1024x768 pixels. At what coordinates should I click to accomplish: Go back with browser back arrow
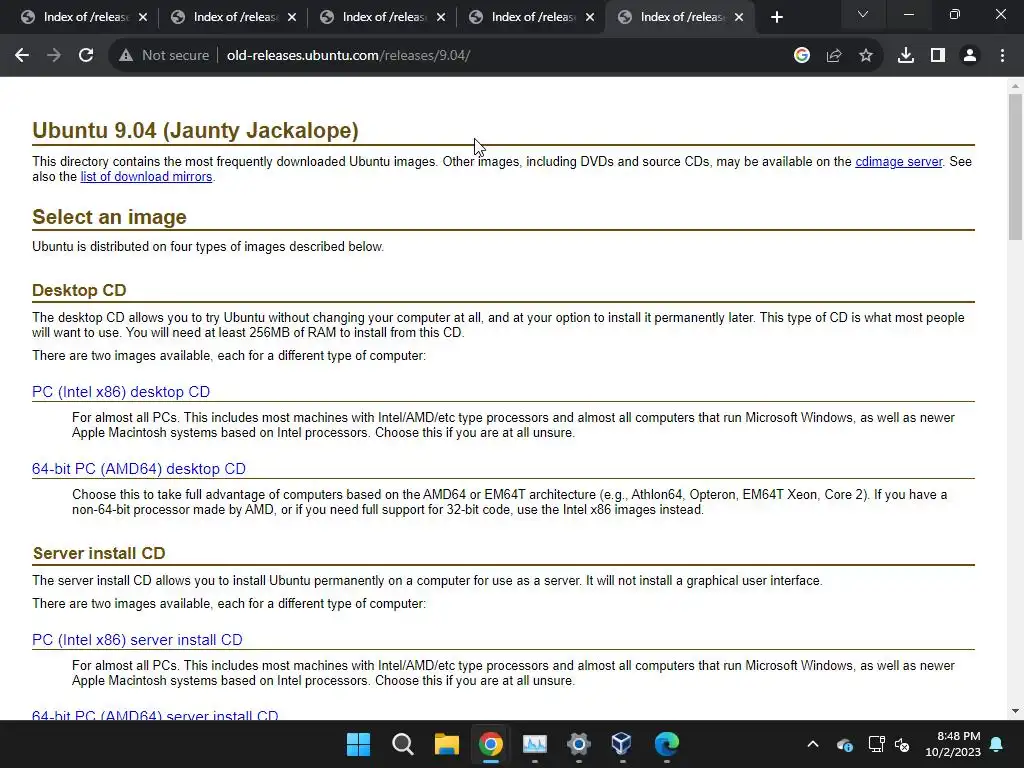click(x=22, y=56)
